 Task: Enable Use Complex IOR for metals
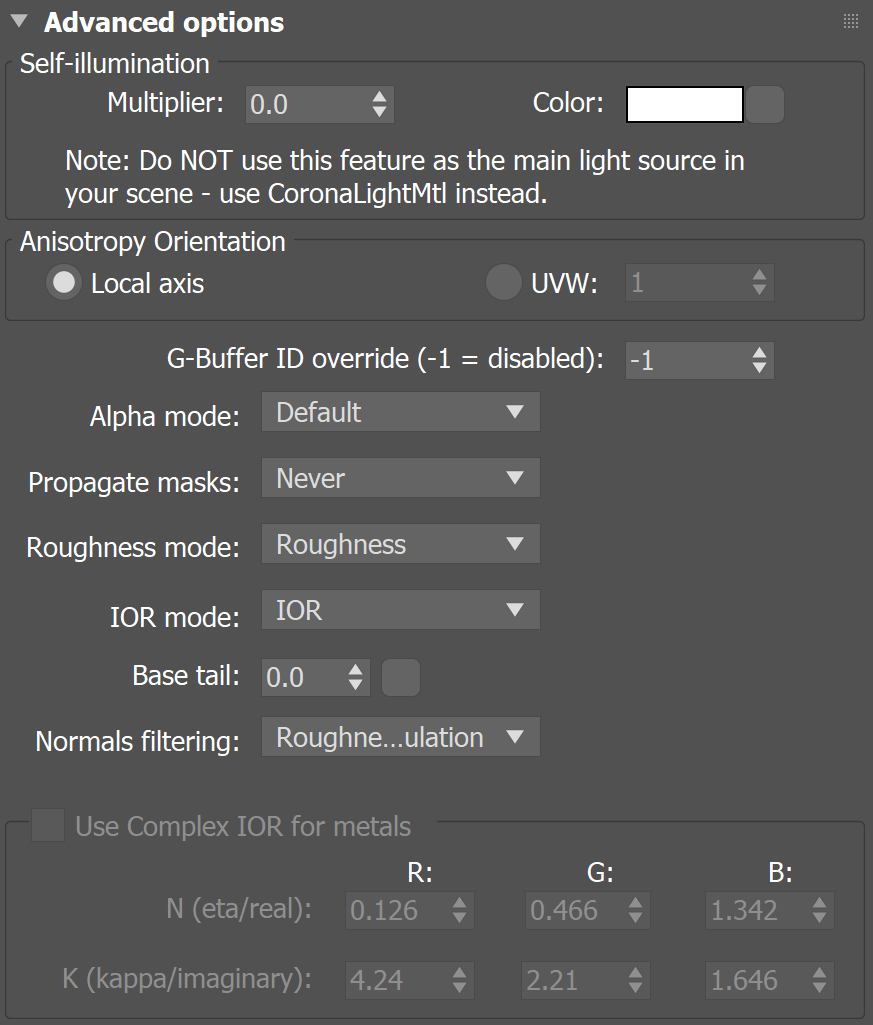click(x=48, y=826)
